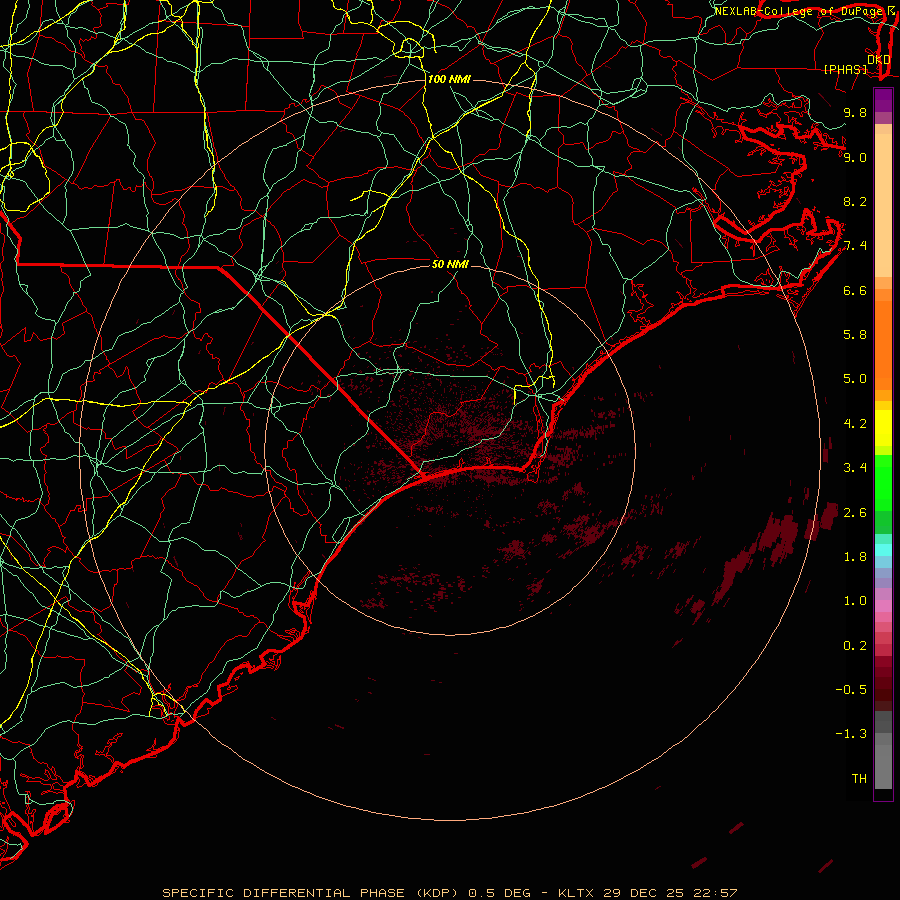Pick the purple segment at the top of the color bar
This screenshot has height=900, width=900.
click(x=883, y=100)
